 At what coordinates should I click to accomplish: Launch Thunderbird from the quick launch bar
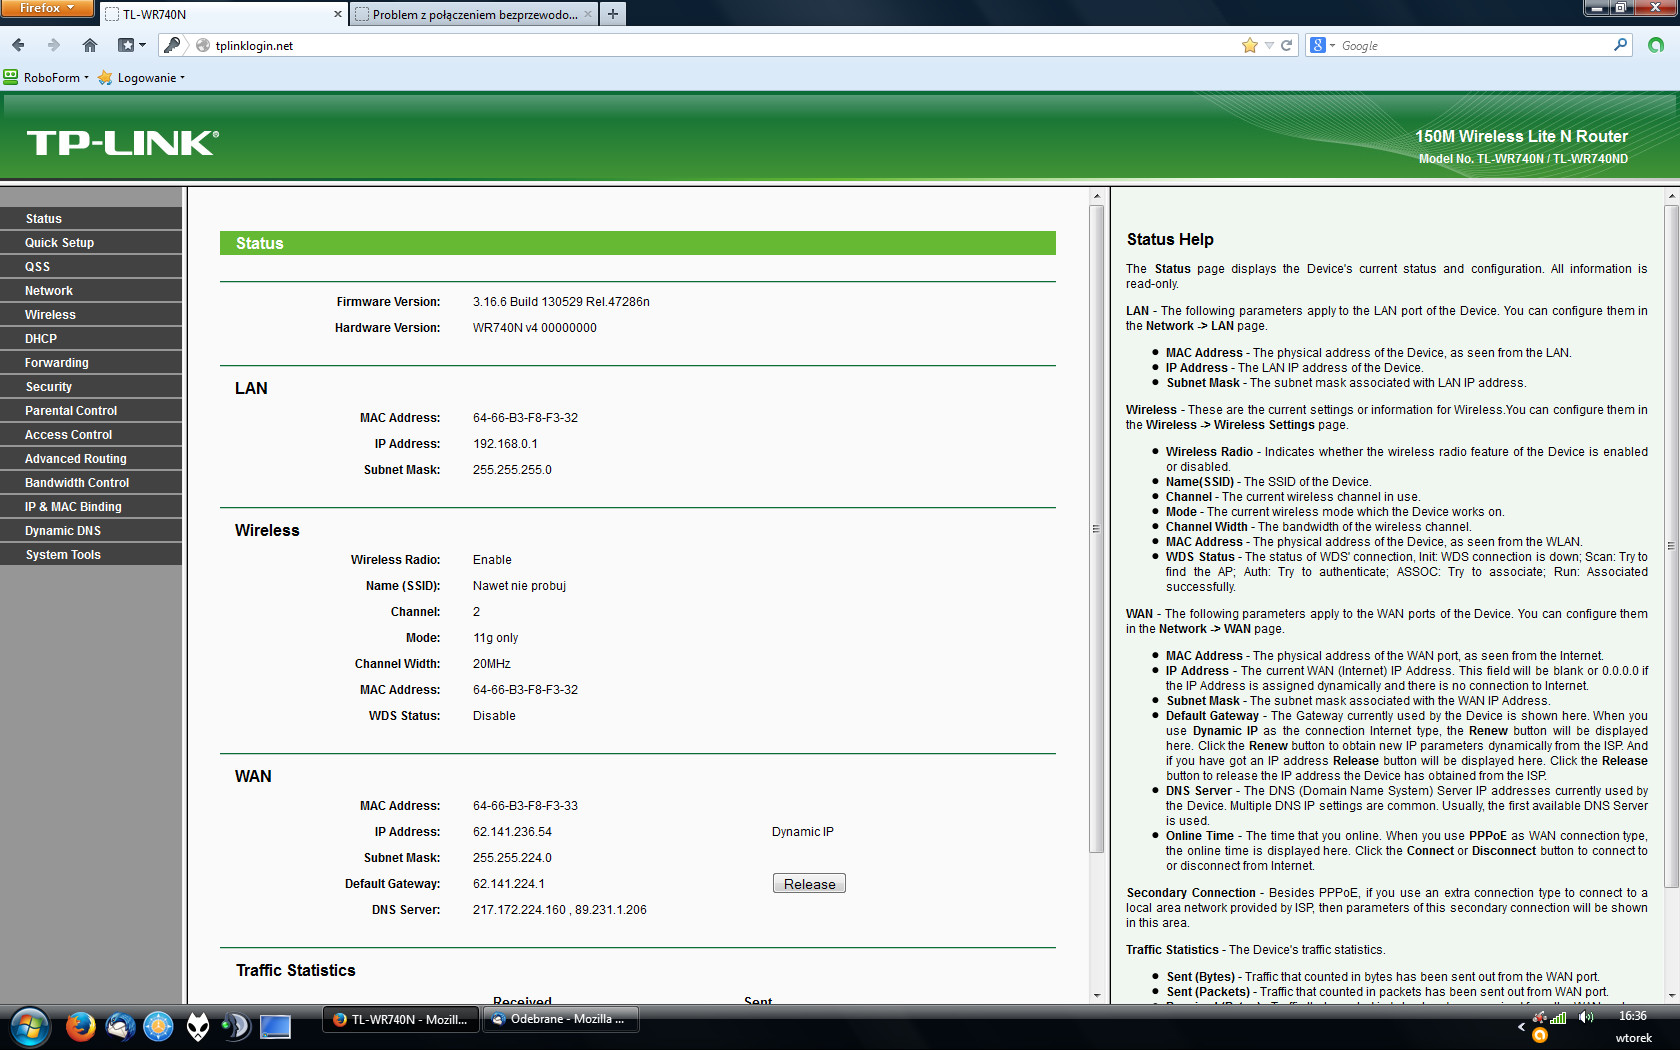[x=120, y=1026]
